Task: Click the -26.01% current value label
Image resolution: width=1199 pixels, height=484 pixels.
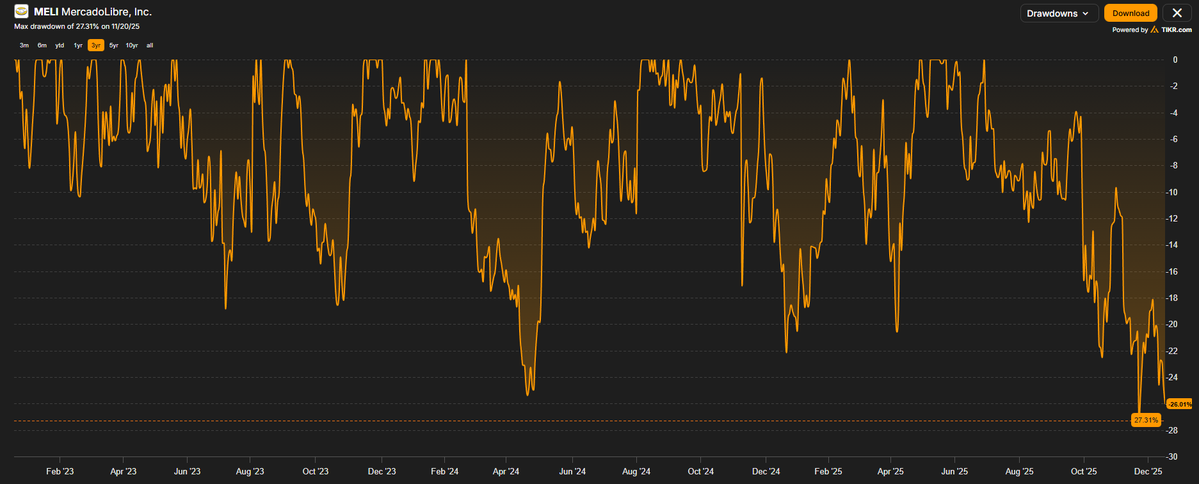Action: 1180,404
